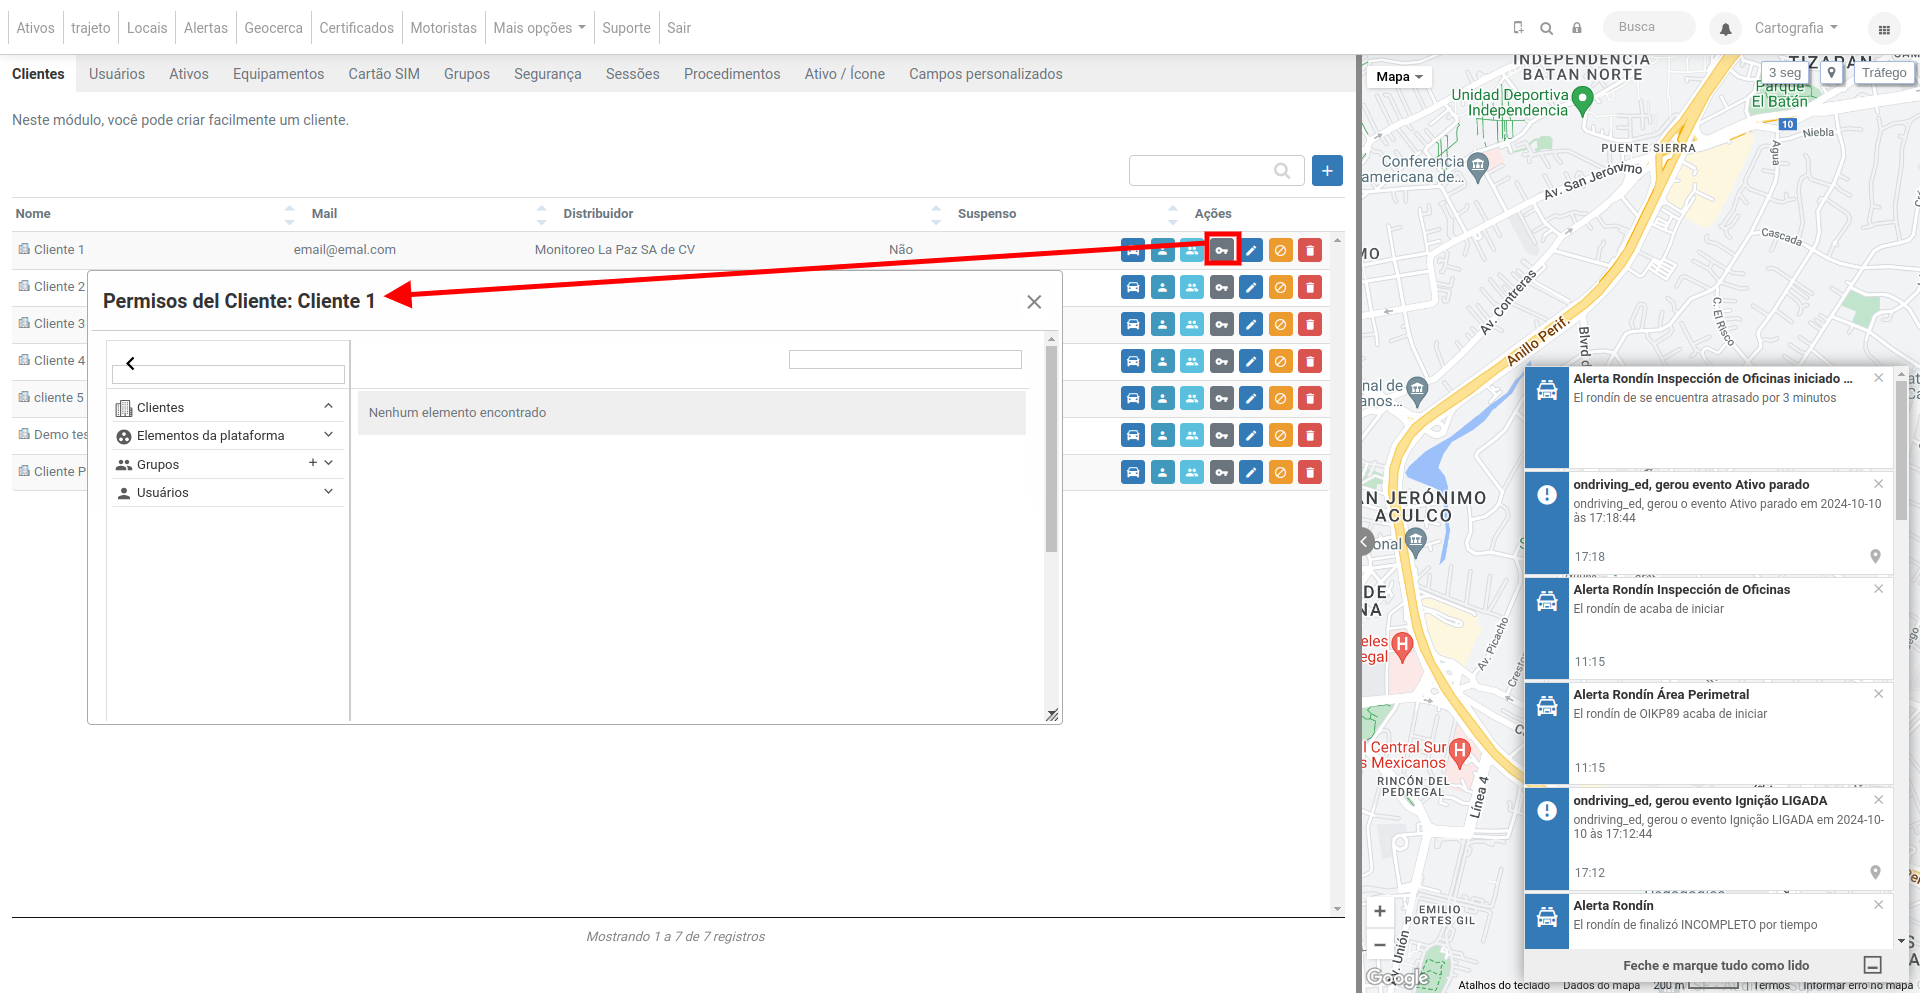Click the back arrow in permissions dialog
The image size is (1920, 993).
click(x=130, y=363)
